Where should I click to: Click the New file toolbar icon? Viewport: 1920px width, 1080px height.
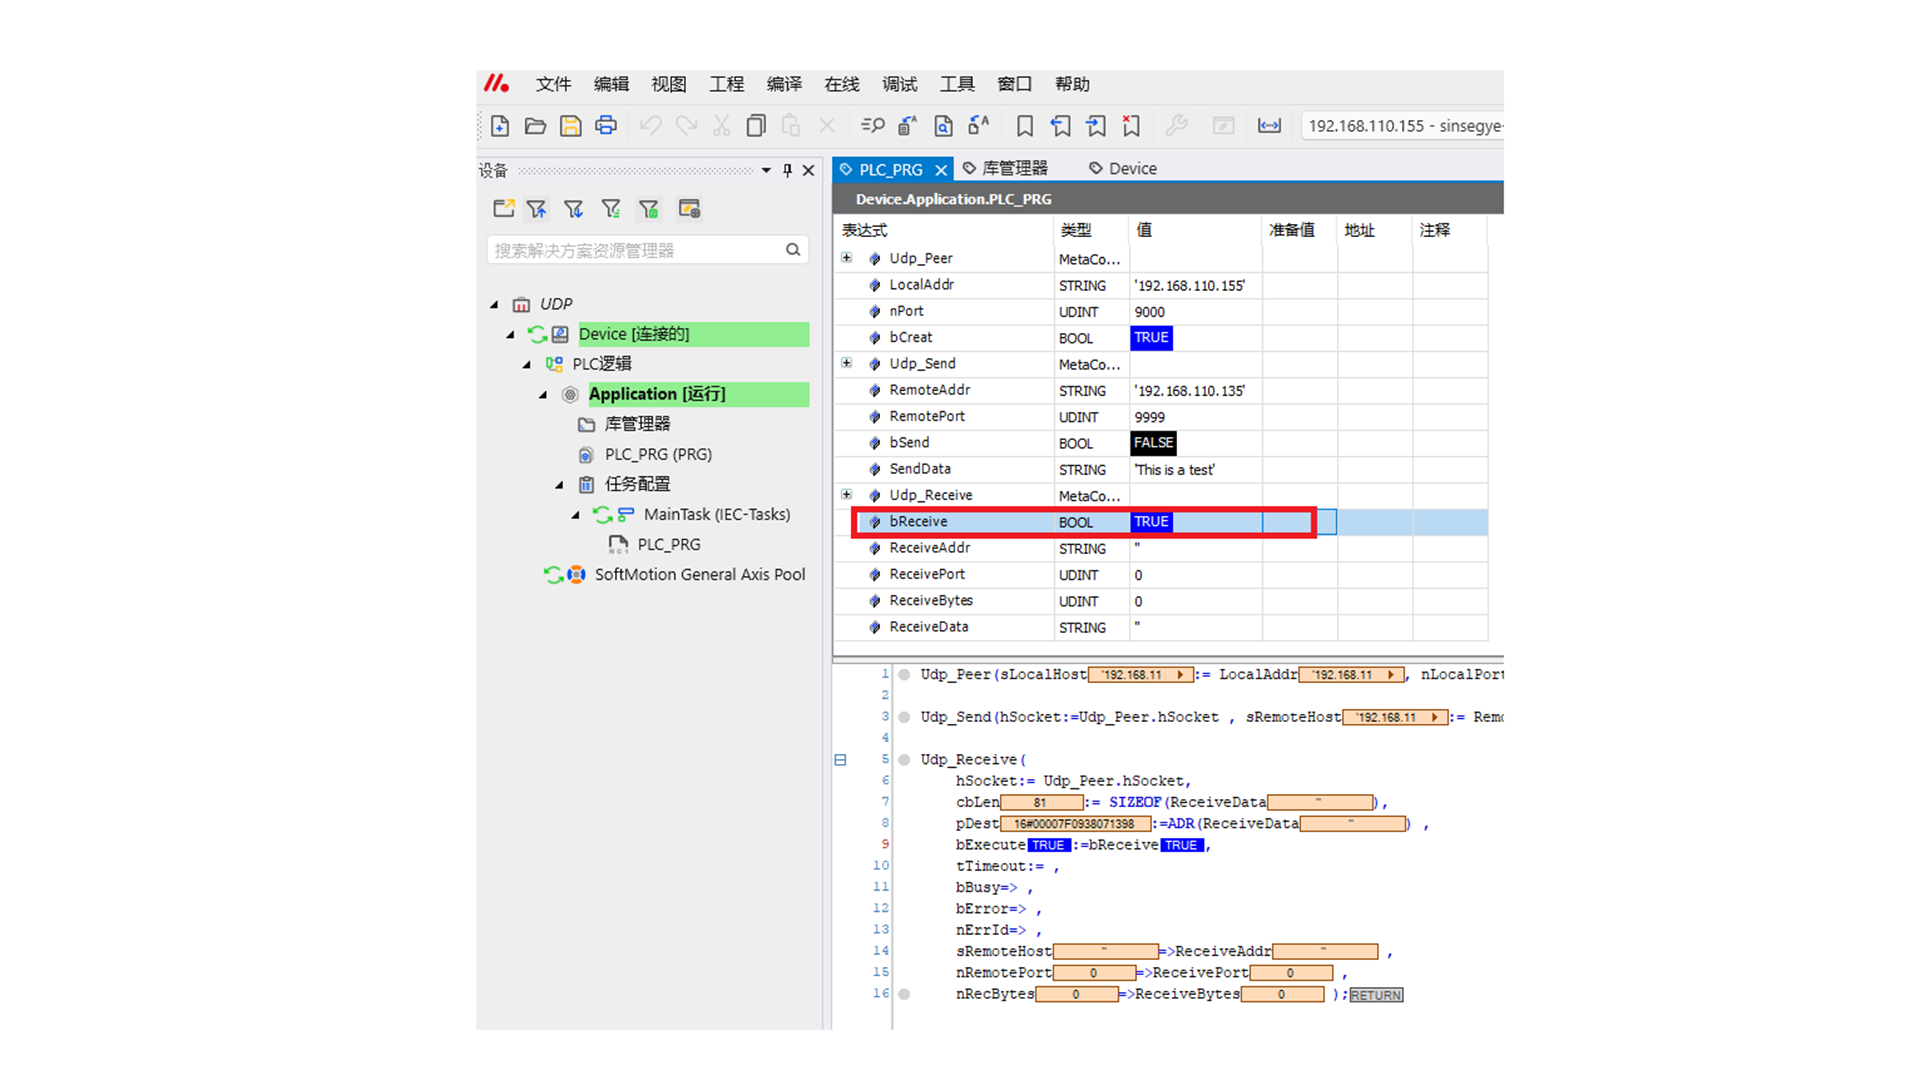(x=500, y=126)
